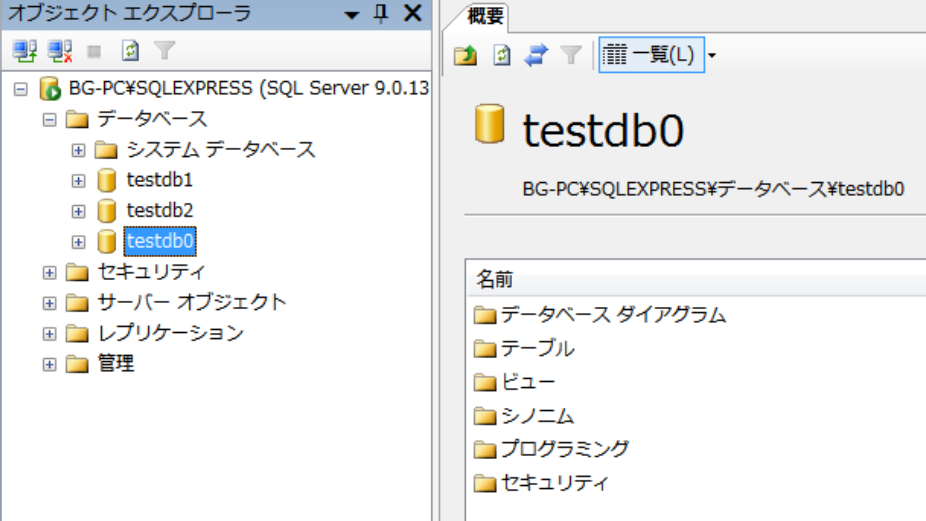926x521 pixels.
Task: Click the 一覧(L) view button
Action: [651, 55]
